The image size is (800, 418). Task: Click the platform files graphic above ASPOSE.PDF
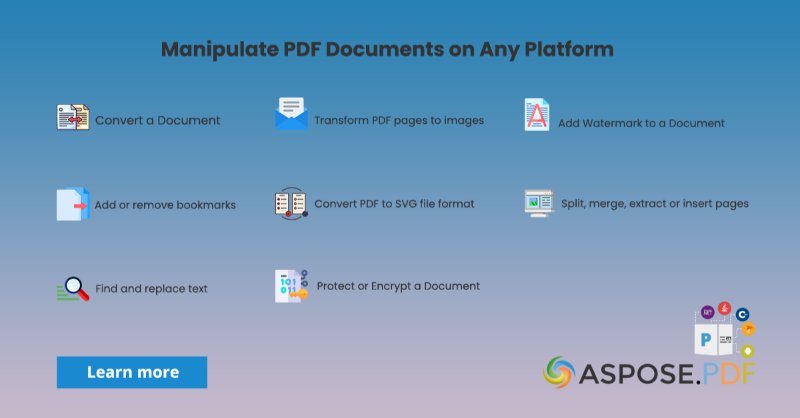(x=724, y=329)
